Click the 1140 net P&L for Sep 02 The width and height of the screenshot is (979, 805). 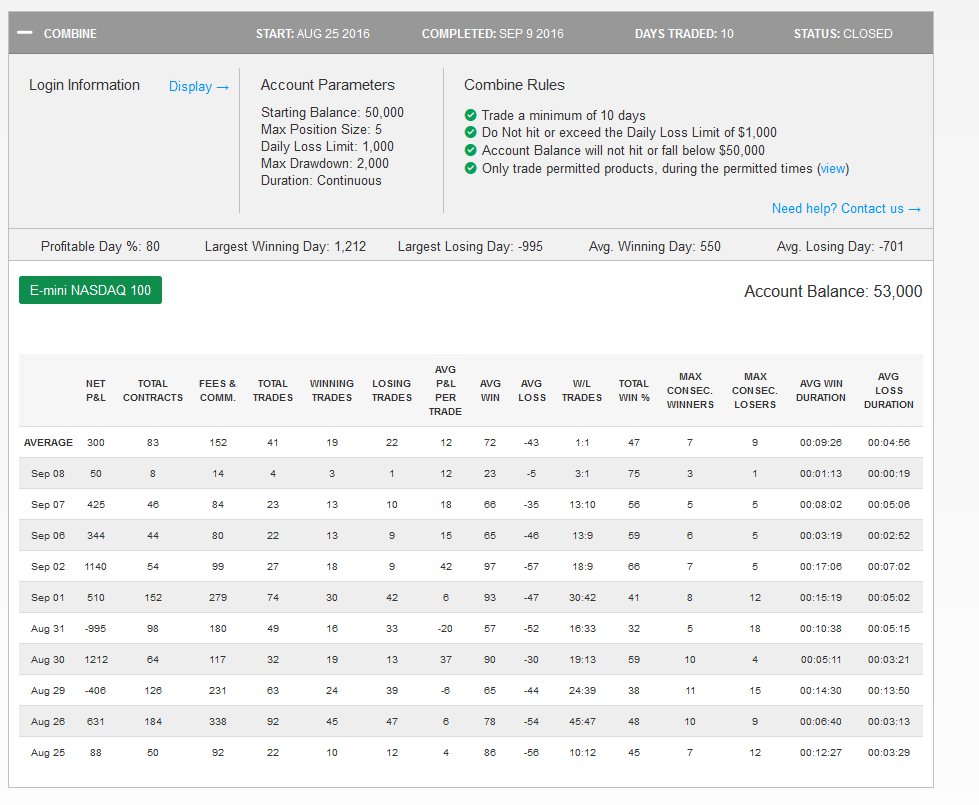pyautogui.click(x=96, y=566)
